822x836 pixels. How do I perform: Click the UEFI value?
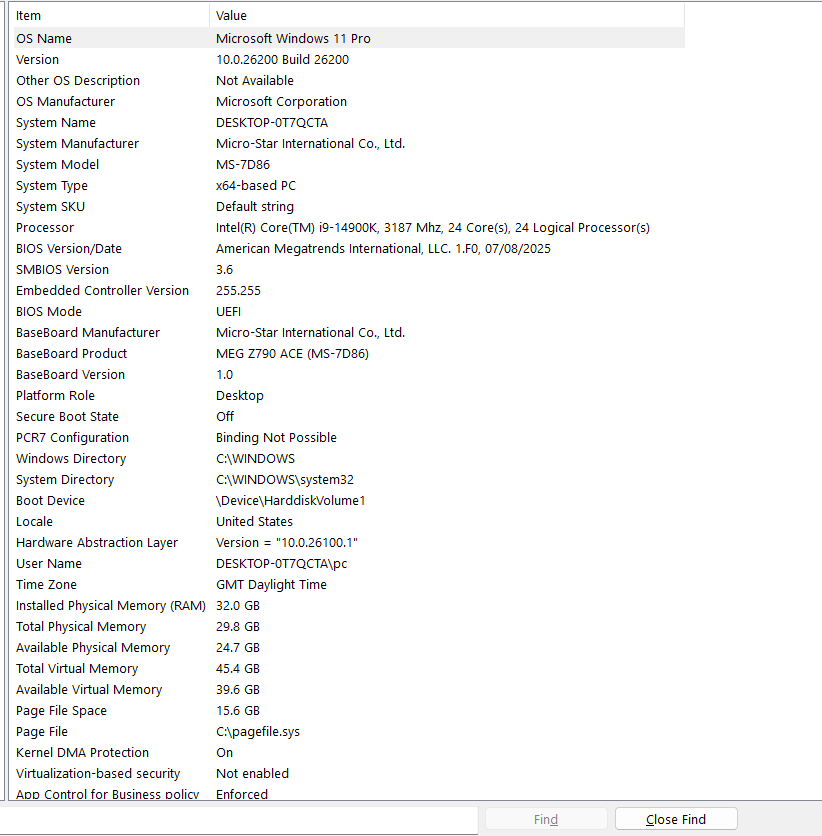228,311
